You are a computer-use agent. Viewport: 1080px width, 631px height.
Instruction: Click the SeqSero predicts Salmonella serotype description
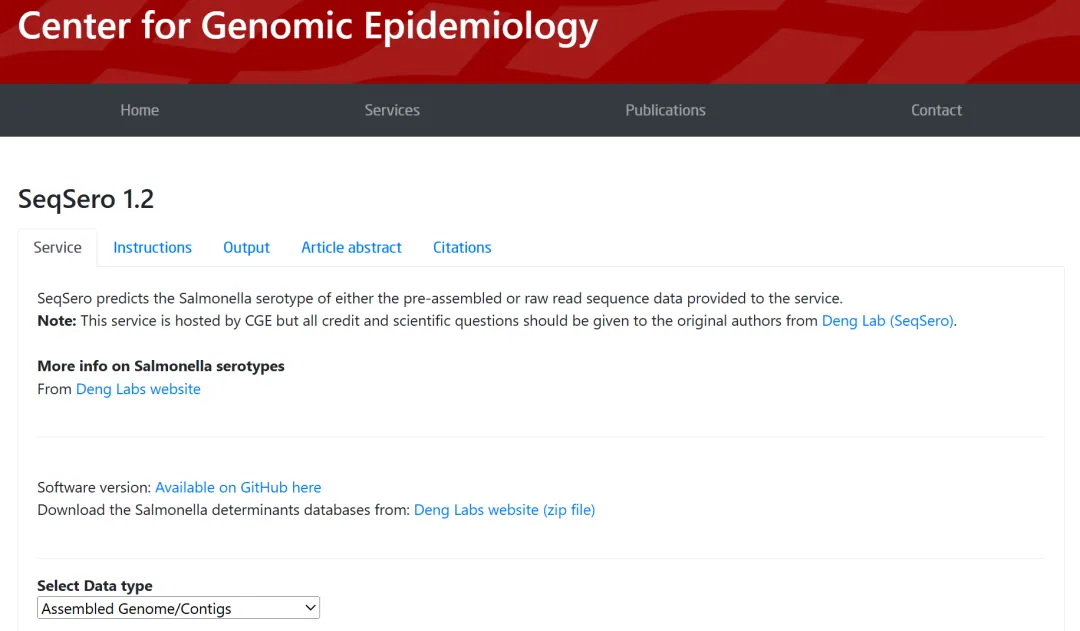(x=440, y=298)
